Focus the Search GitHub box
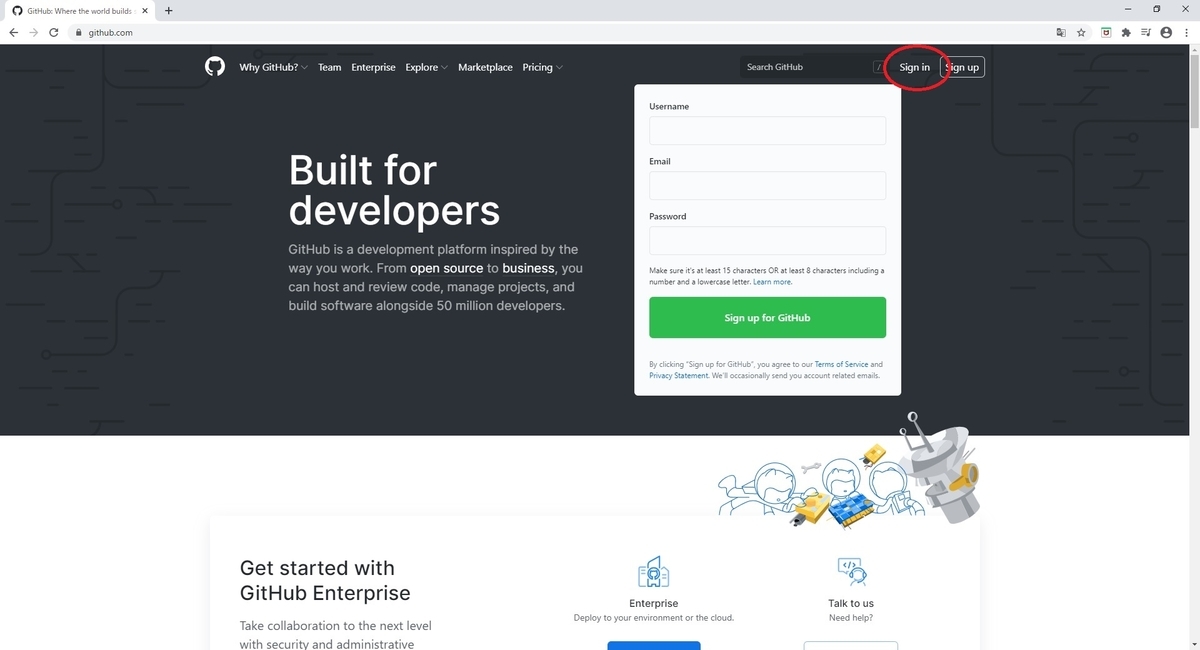The height and width of the screenshot is (650, 1200). 814,67
